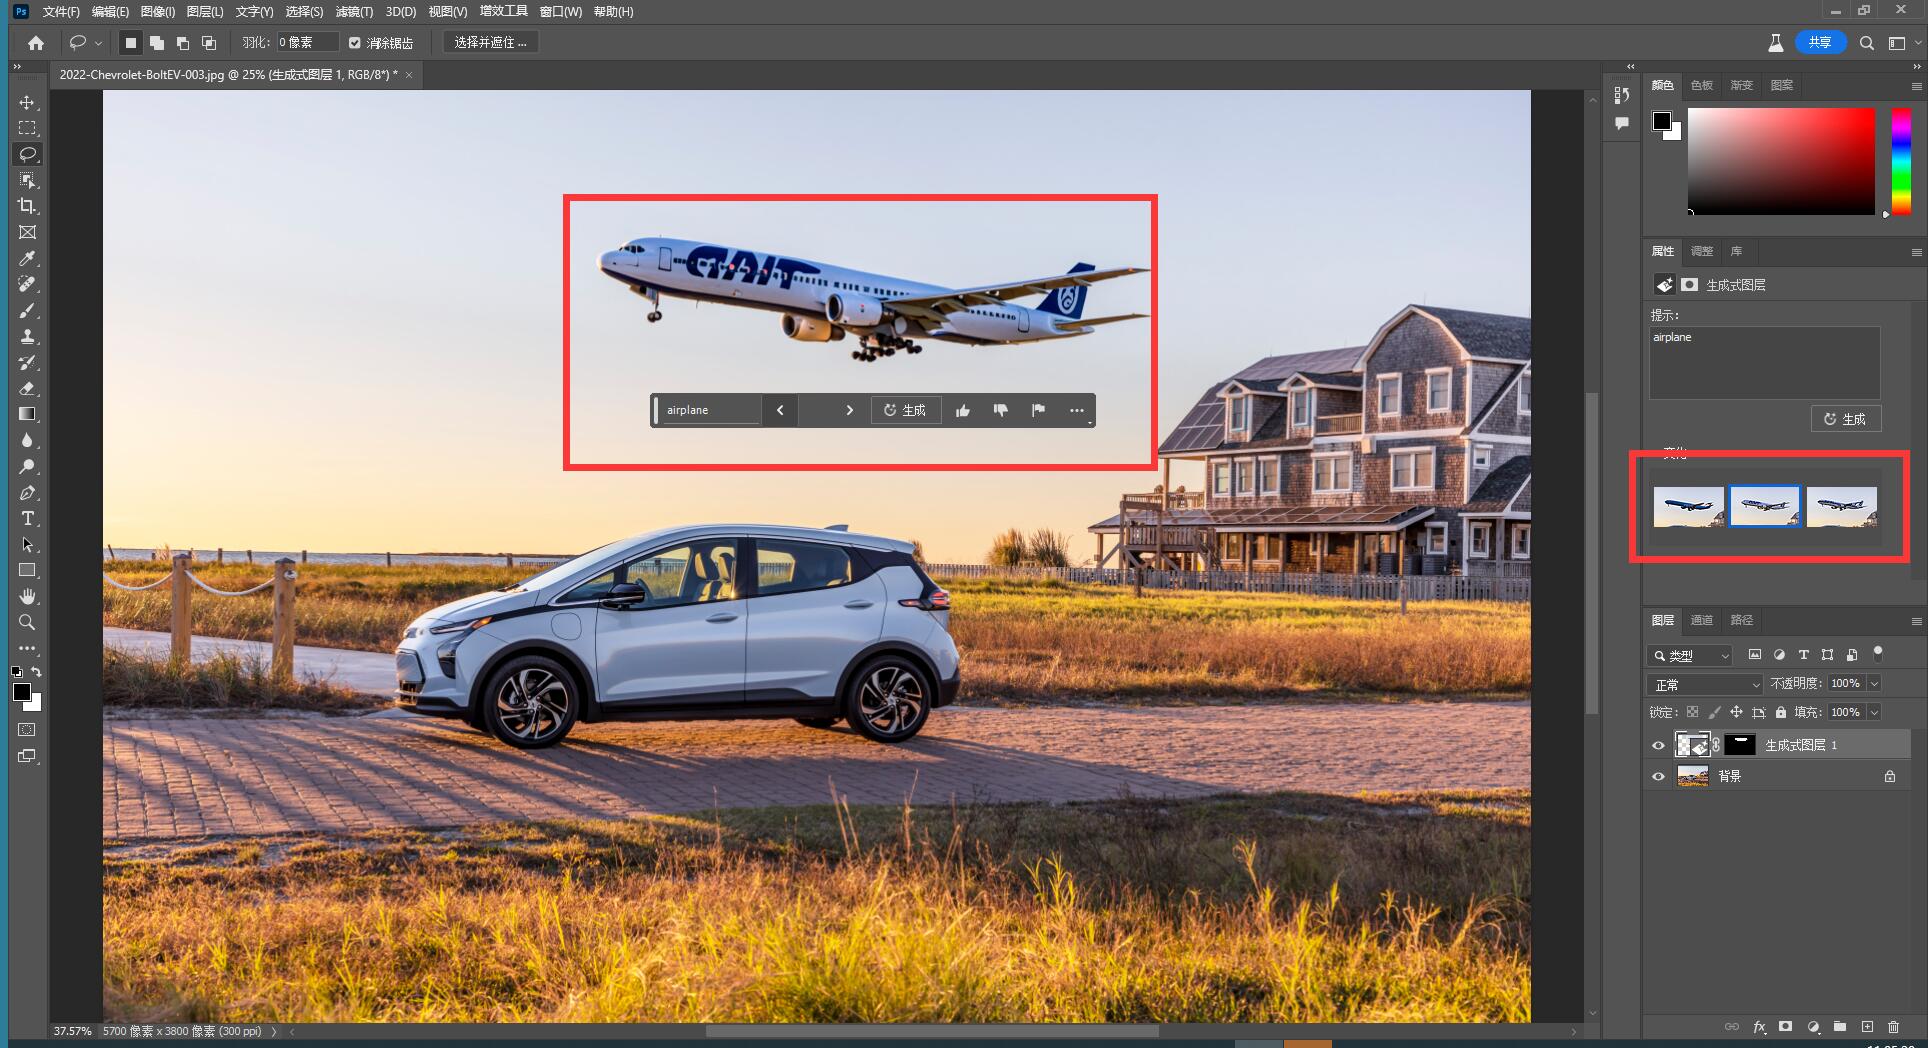This screenshot has height=1048, width=1928.
Task: Toggle lock transparent pixels
Action: click(x=1692, y=712)
